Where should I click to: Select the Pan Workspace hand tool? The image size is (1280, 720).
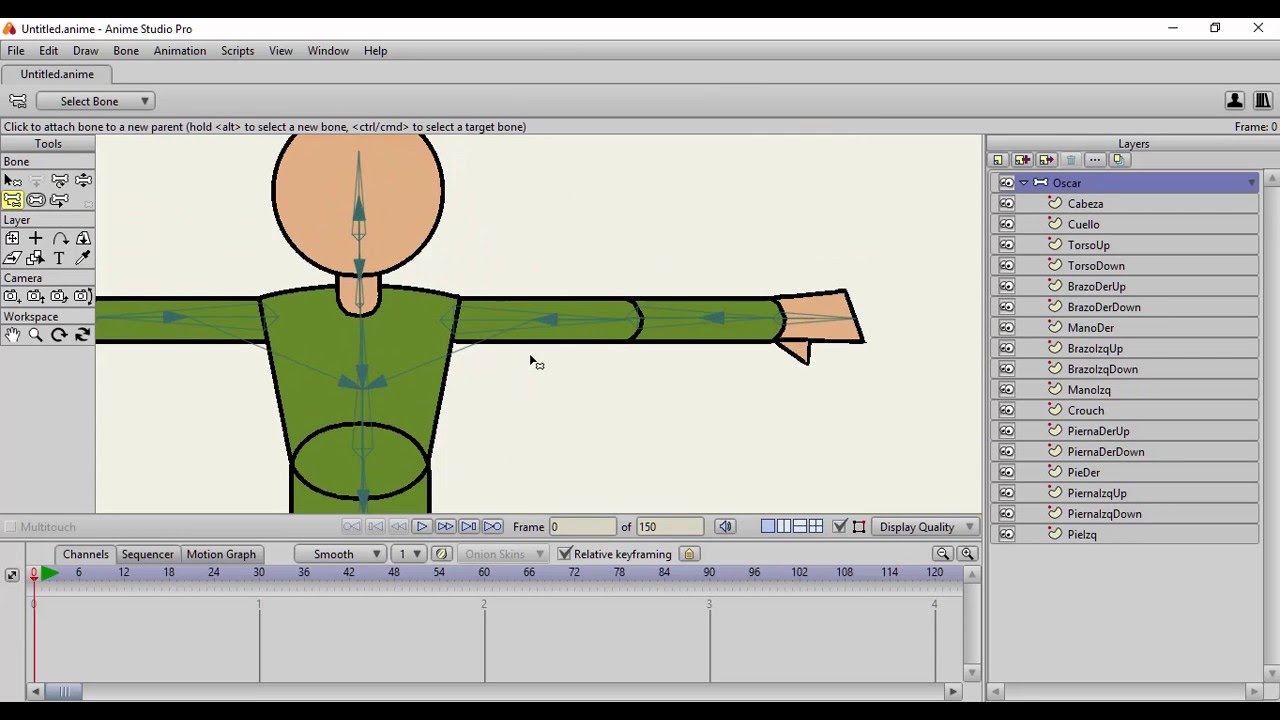point(12,335)
